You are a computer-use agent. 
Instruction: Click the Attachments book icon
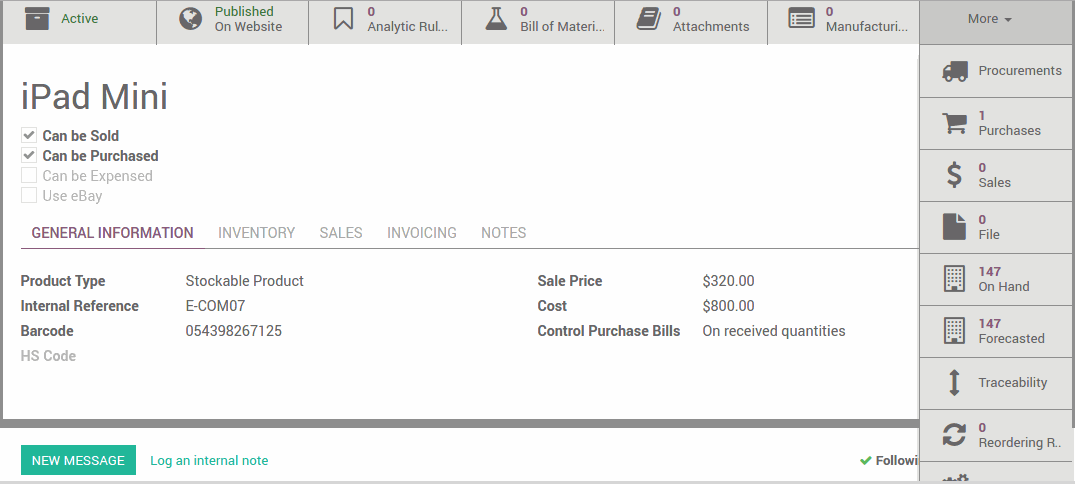649,19
